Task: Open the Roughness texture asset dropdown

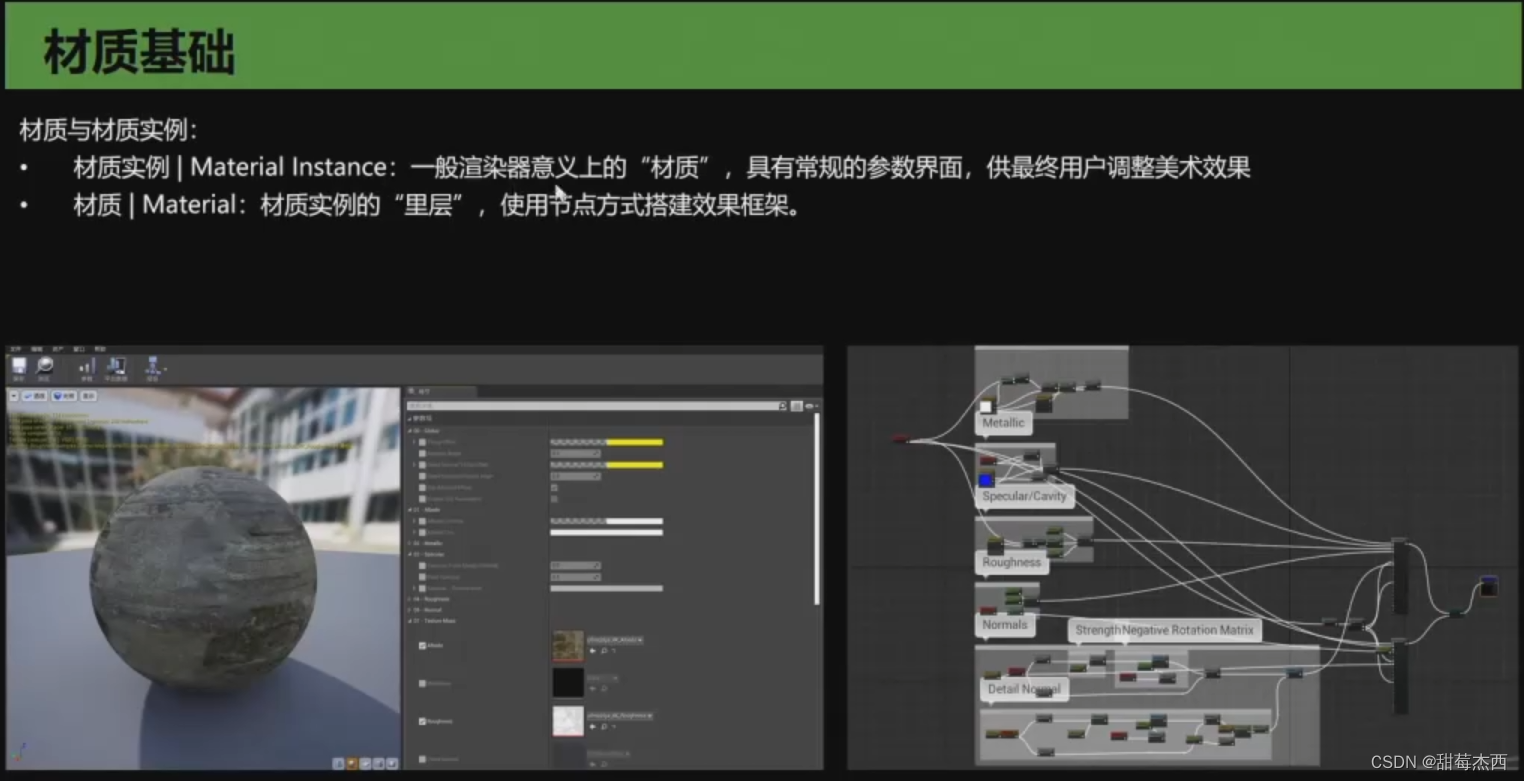Action: click(620, 716)
